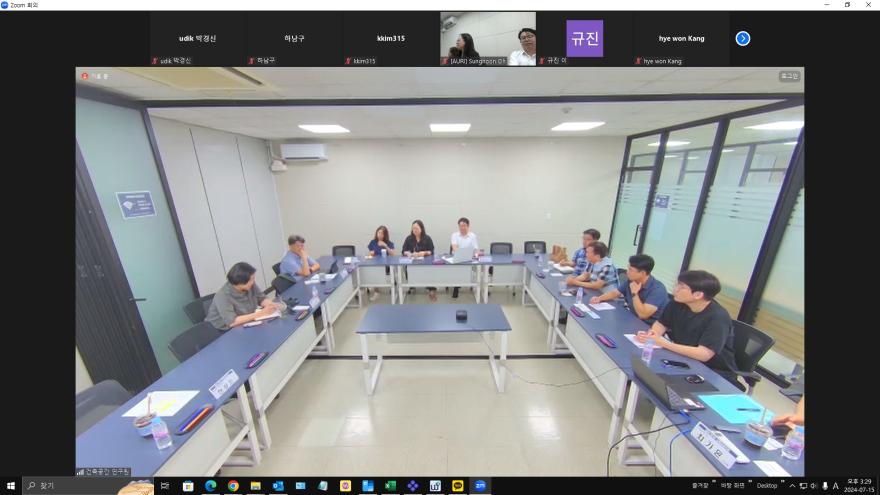Screen dimensions: 880x495
Task: Select hye won Kang participant tile
Action: [681, 39]
